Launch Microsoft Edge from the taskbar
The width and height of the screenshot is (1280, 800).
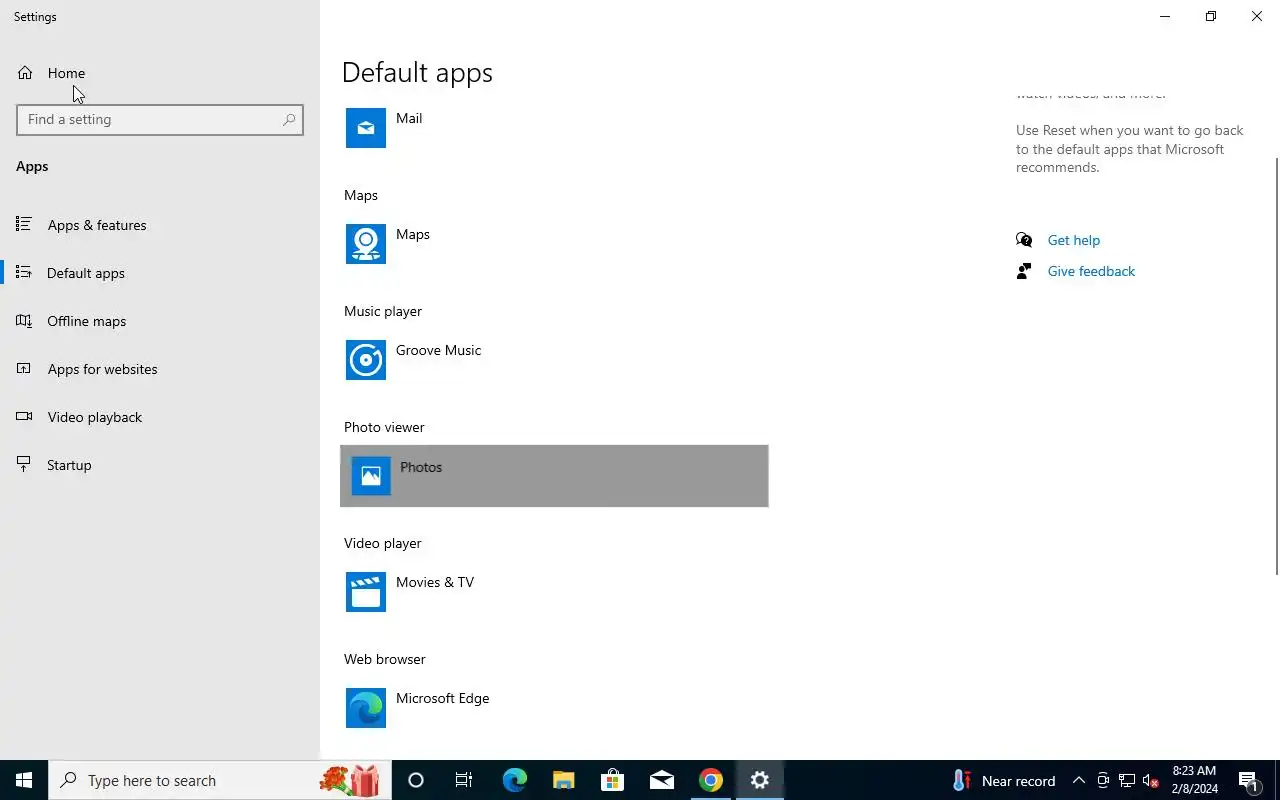(x=514, y=780)
